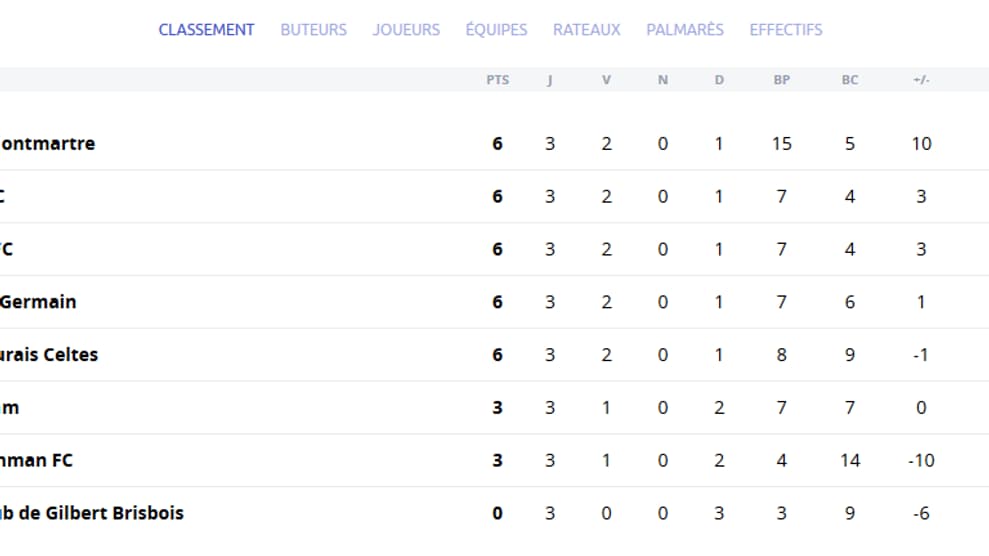The width and height of the screenshot is (989, 556).
Task: Open the ÉQUIPES tab
Action: point(496,30)
